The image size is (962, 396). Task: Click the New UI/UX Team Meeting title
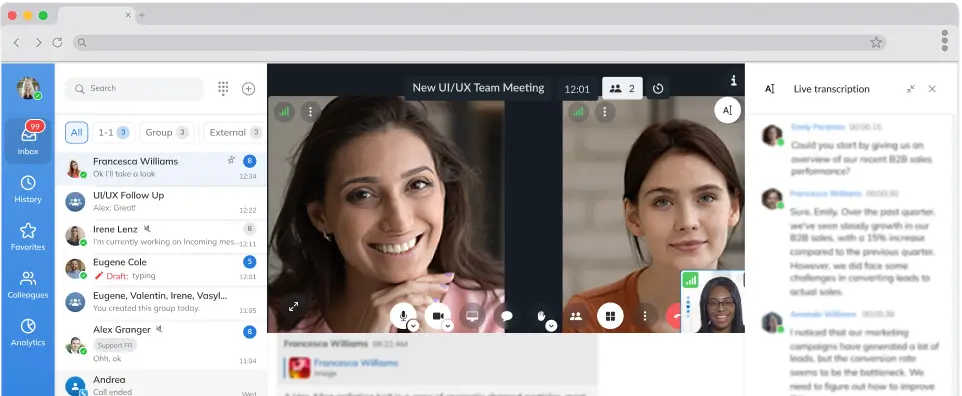pos(478,88)
